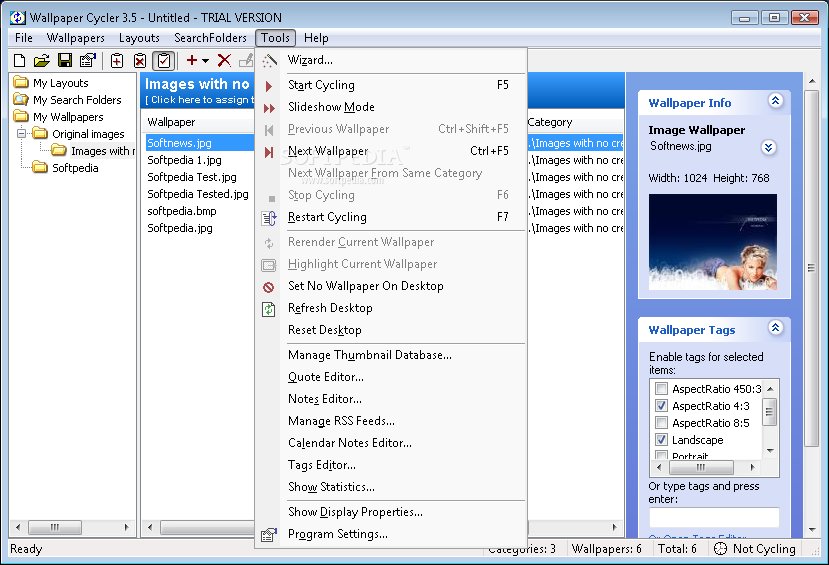Screen dimensions: 829x565
Task: Choose Show Statistics... entry
Action: click(391, 487)
